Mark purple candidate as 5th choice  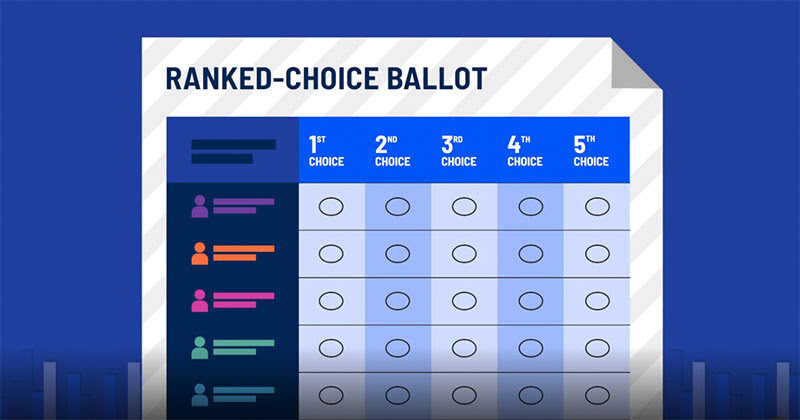tap(597, 207)
